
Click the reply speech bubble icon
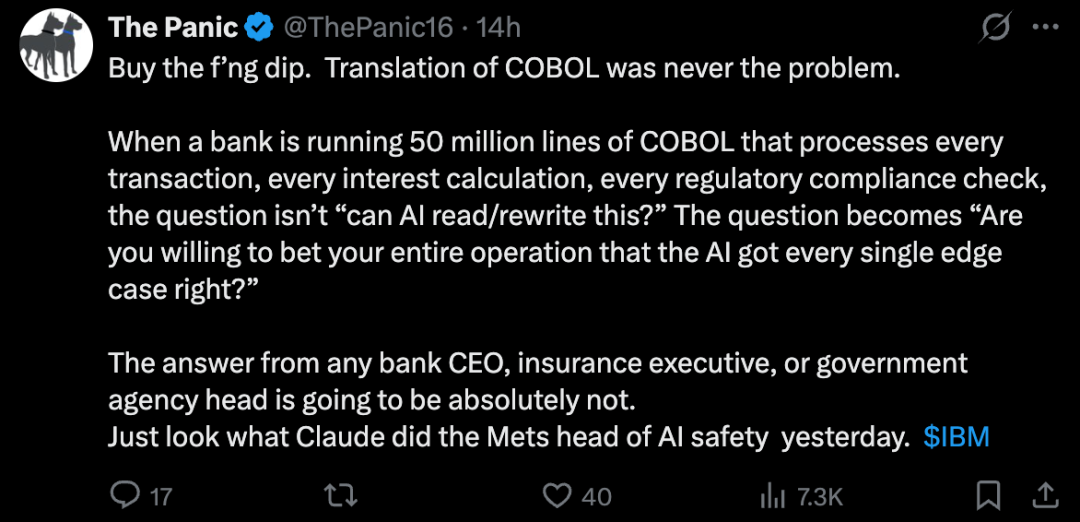[x=125, y=495]
